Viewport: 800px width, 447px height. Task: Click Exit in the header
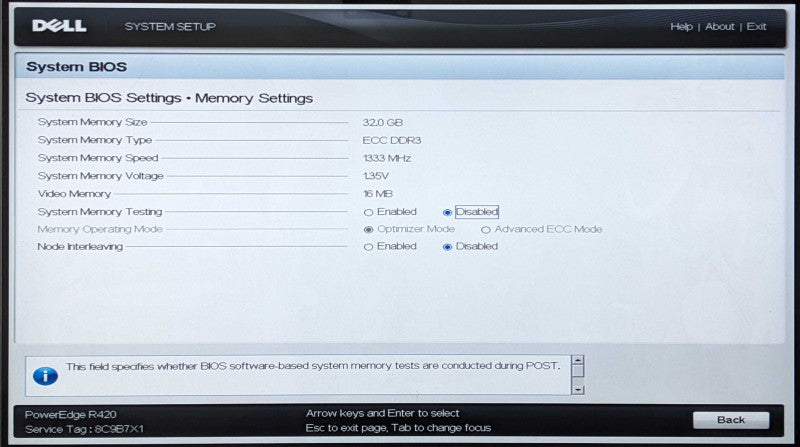pyautogui.click(x=756, y=27)
